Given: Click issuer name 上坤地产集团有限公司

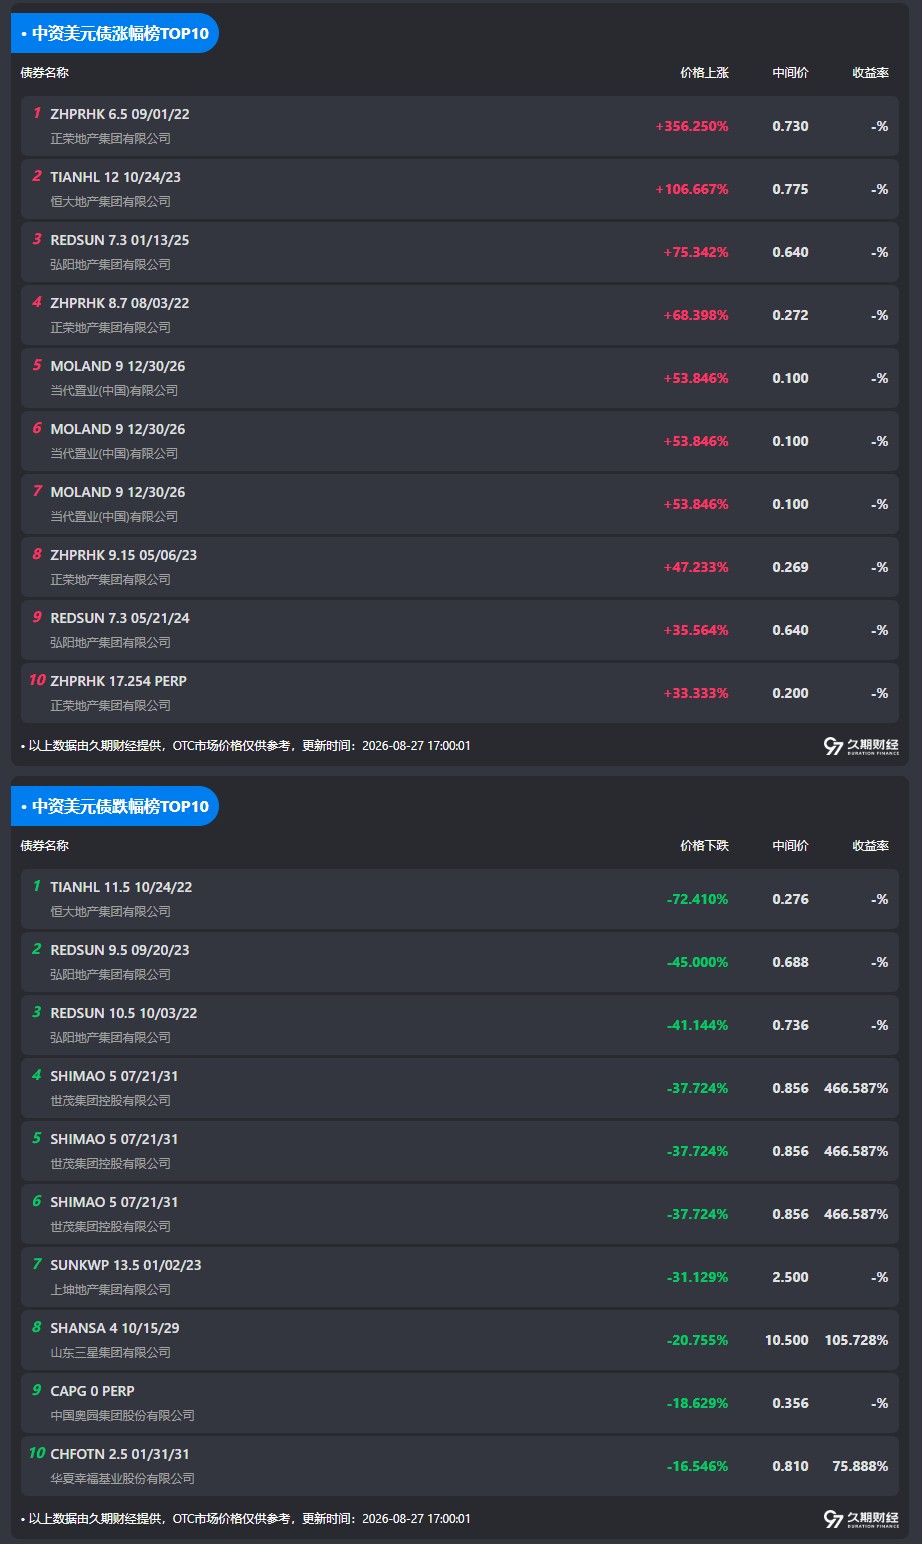Looking at the screenshot, I should [x=111, y=1290].
